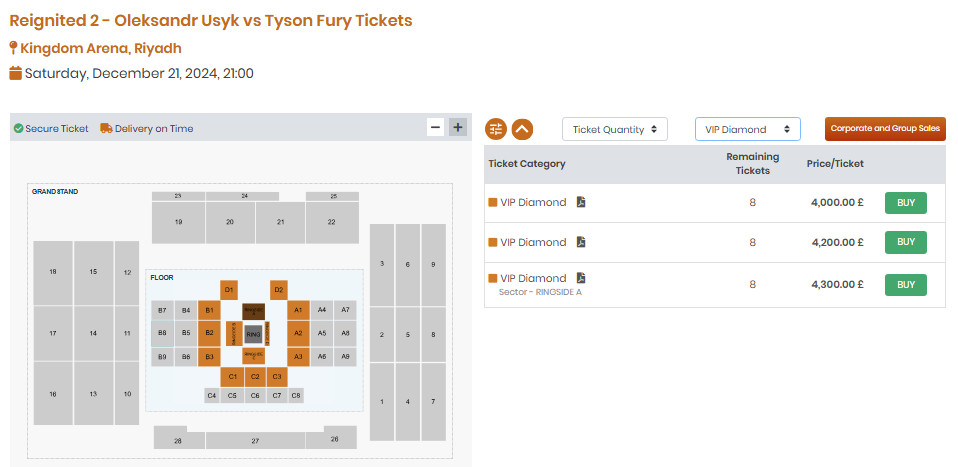The width and height of the screenshot is (958, 467).
Task: Open PDF icon for 4,200.00 £ ticket
Action: pos(581,242)
